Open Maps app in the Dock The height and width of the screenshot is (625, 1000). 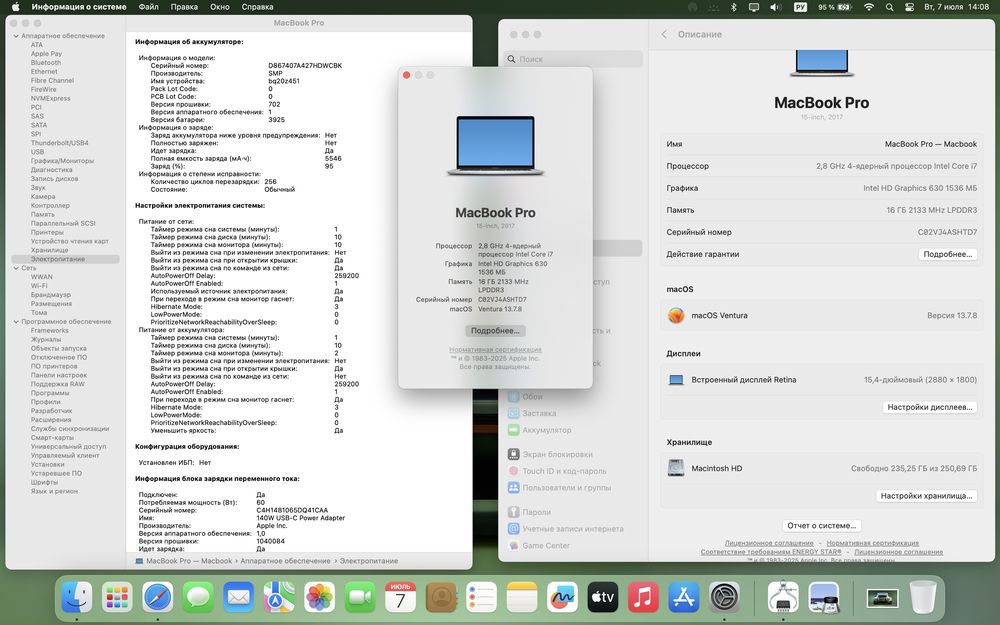click(279, 597)
